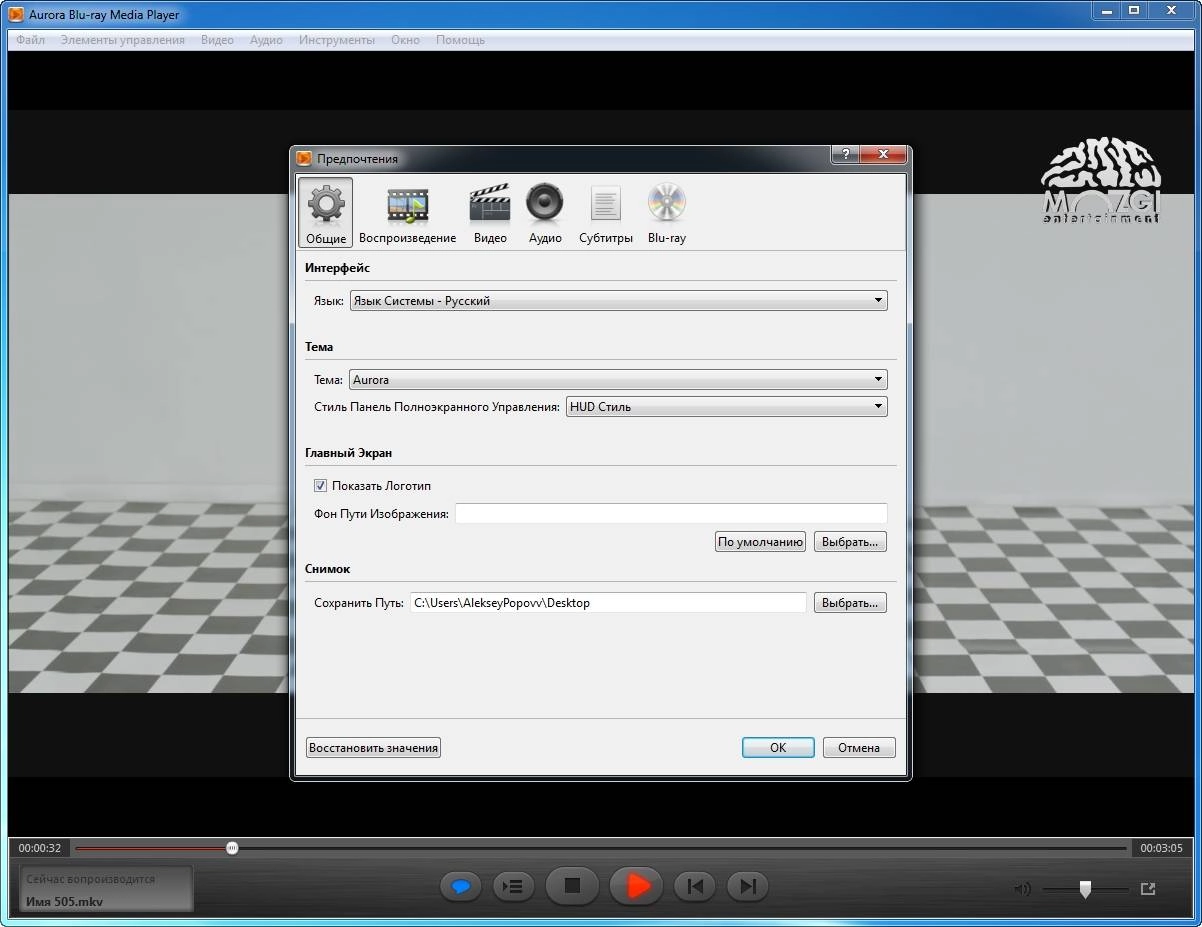
Task: Click the Фон Пути Изображения input field
Action: 671,514
